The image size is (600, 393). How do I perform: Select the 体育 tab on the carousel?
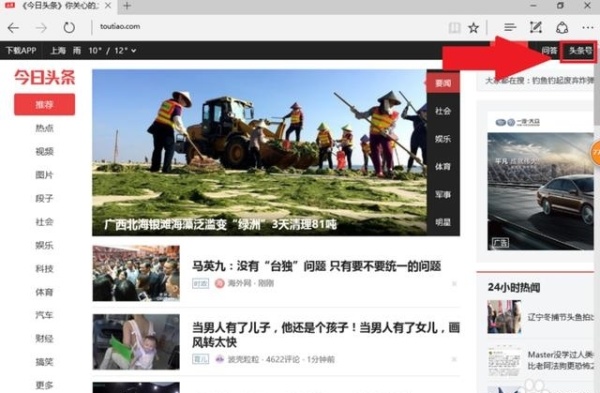coord(443,166)
